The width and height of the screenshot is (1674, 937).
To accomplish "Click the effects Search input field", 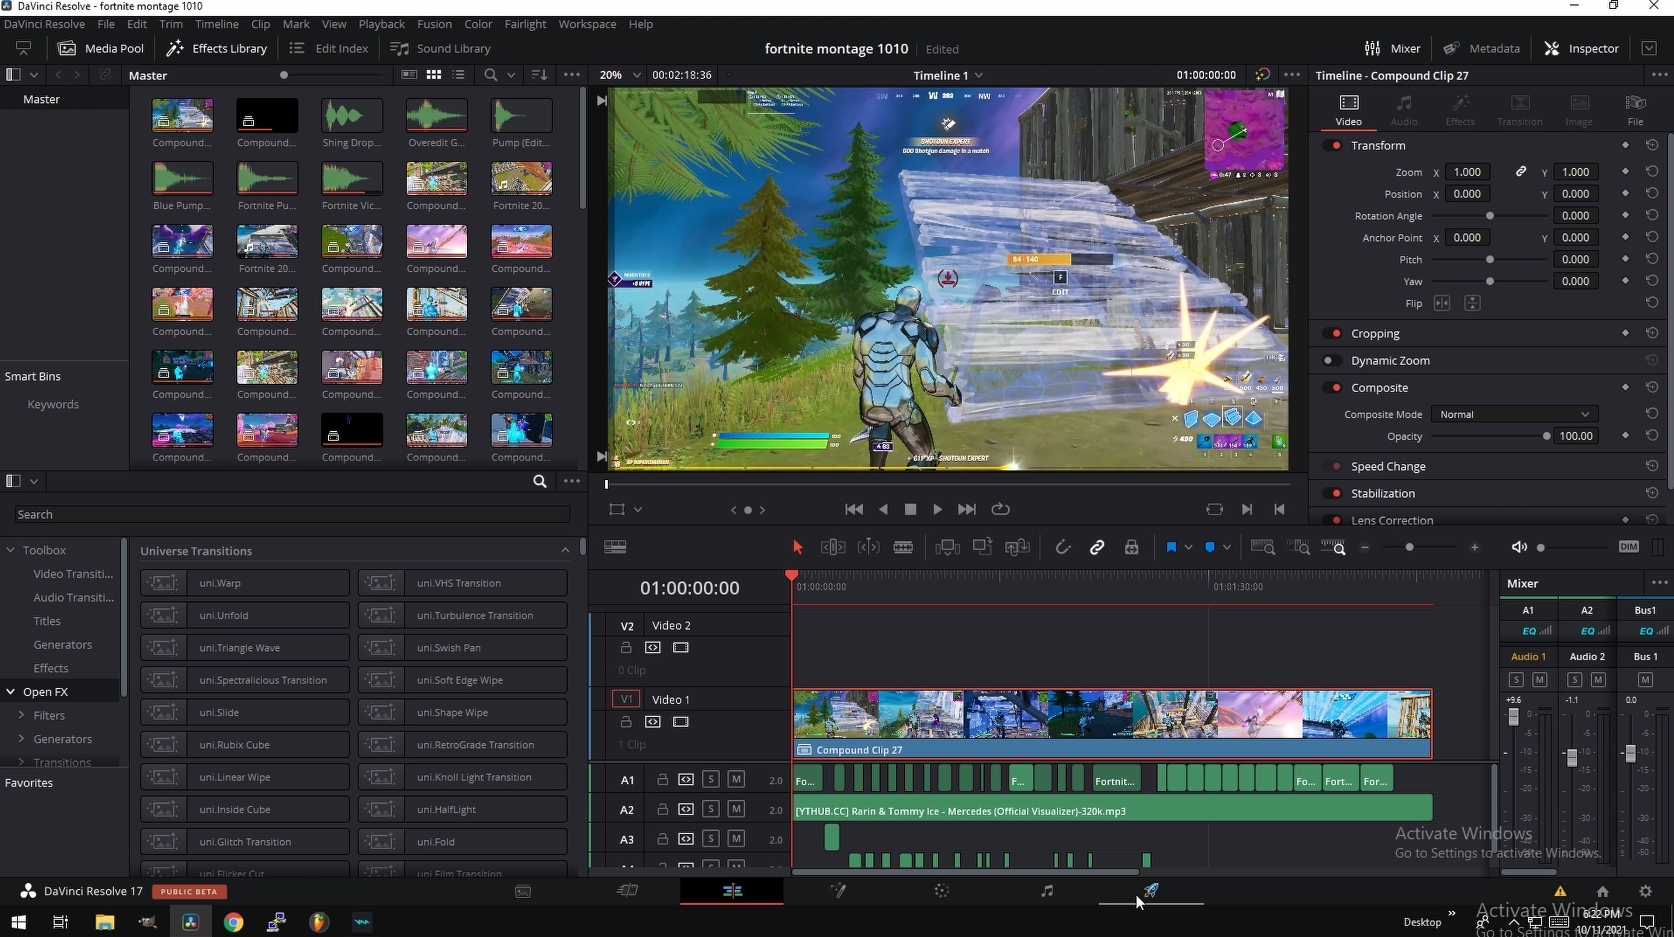I will (x=291, y=514).
